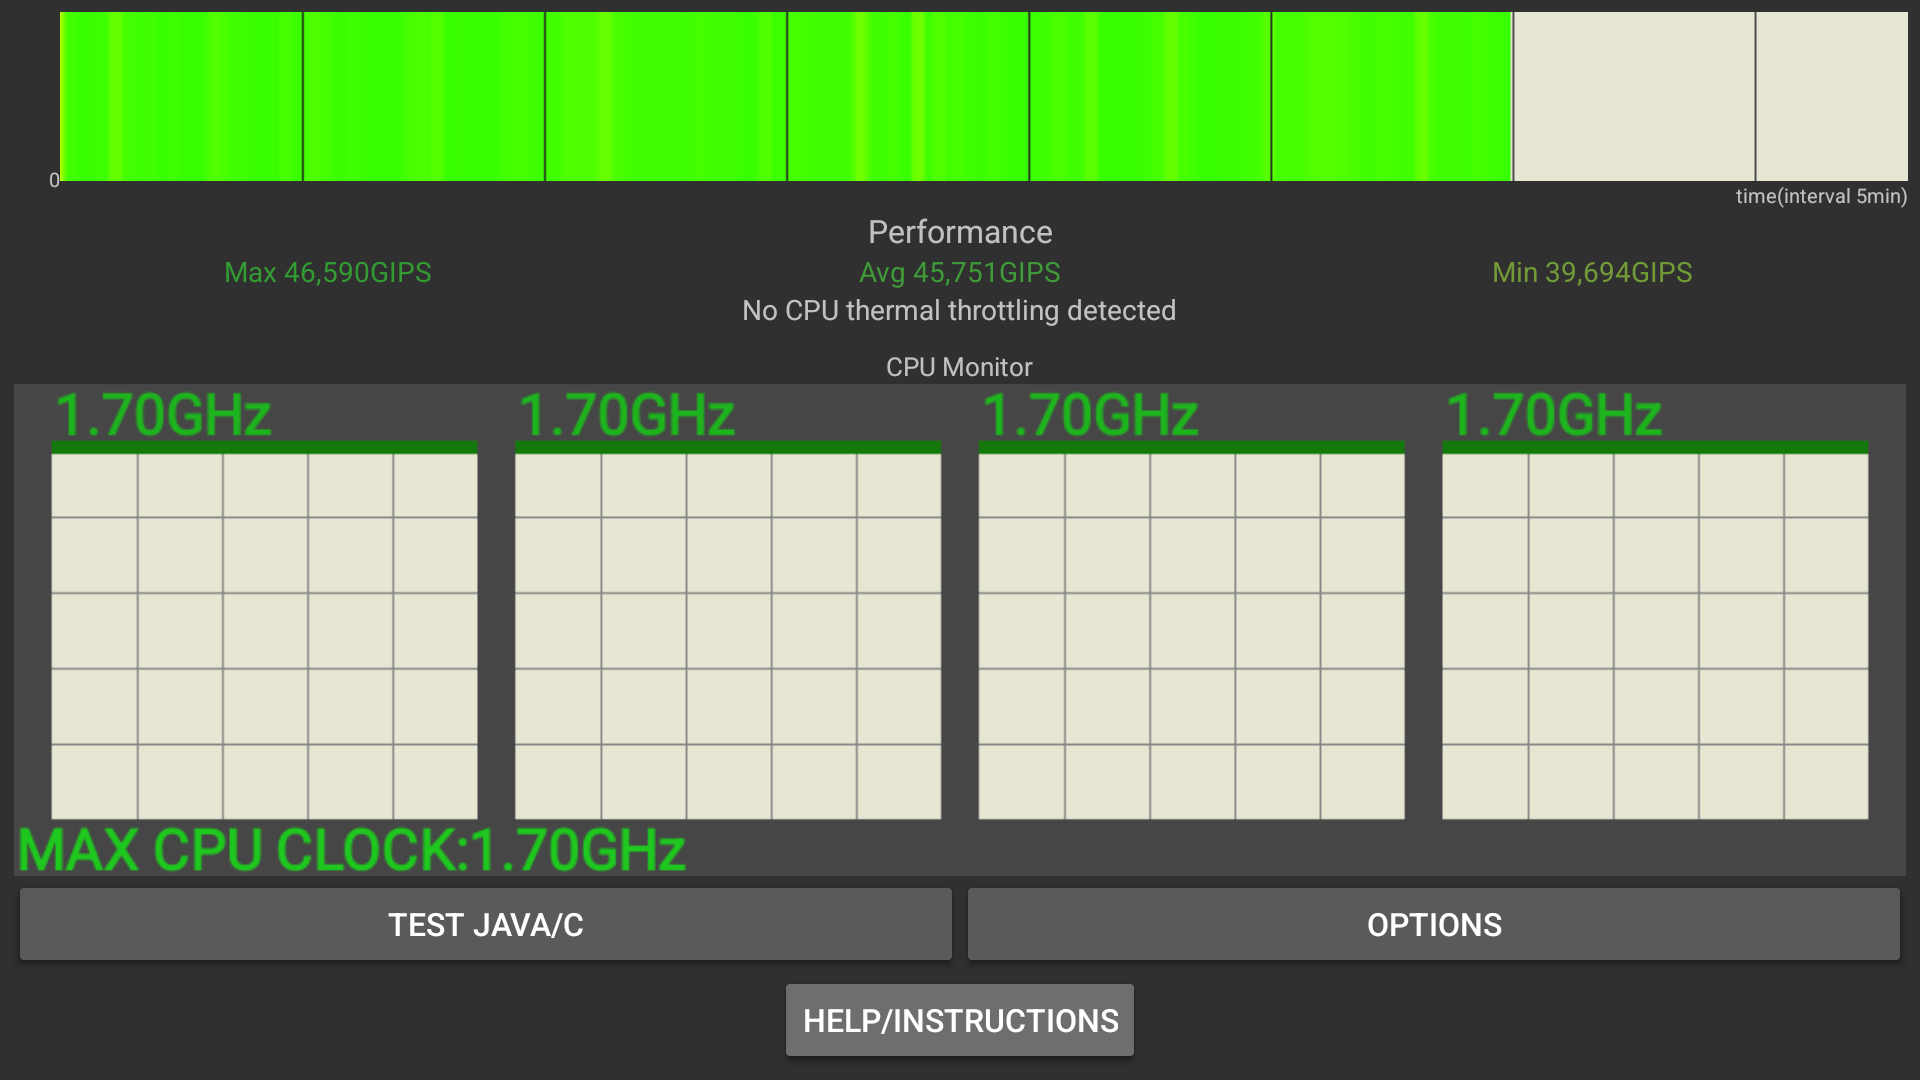Click the CPU Monitor heading
1920x1080 pixels.
958,367
